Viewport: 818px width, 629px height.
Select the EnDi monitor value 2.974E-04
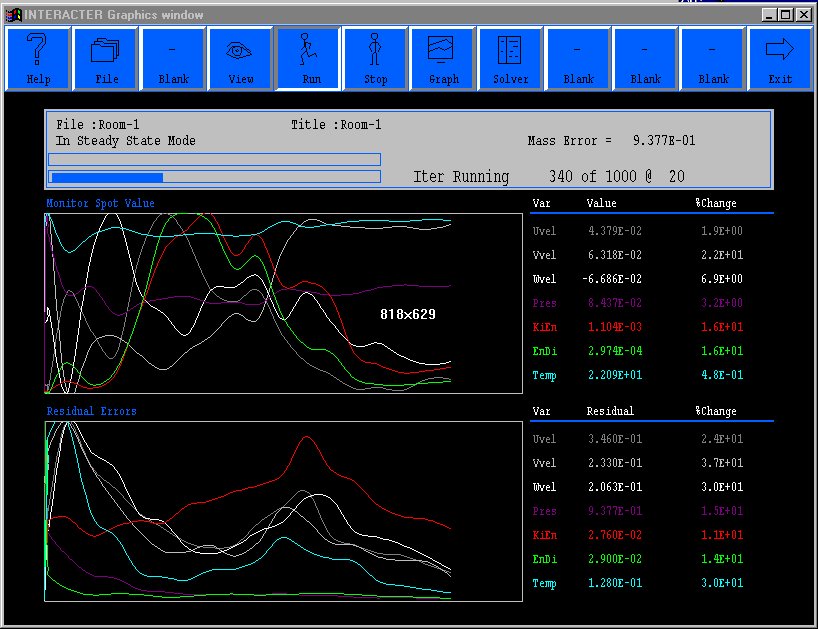tap(615, 350)
